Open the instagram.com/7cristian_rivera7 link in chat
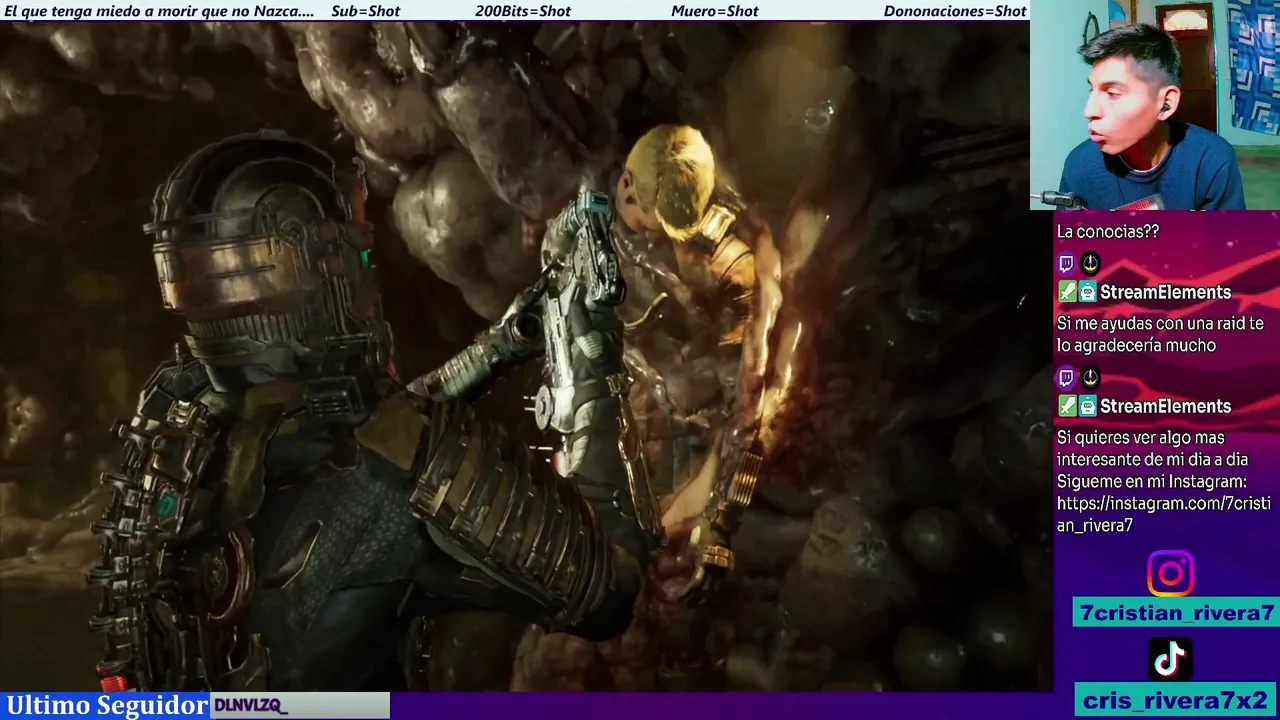Viewport: 1280px width, 720px height. coord(1164,514)
